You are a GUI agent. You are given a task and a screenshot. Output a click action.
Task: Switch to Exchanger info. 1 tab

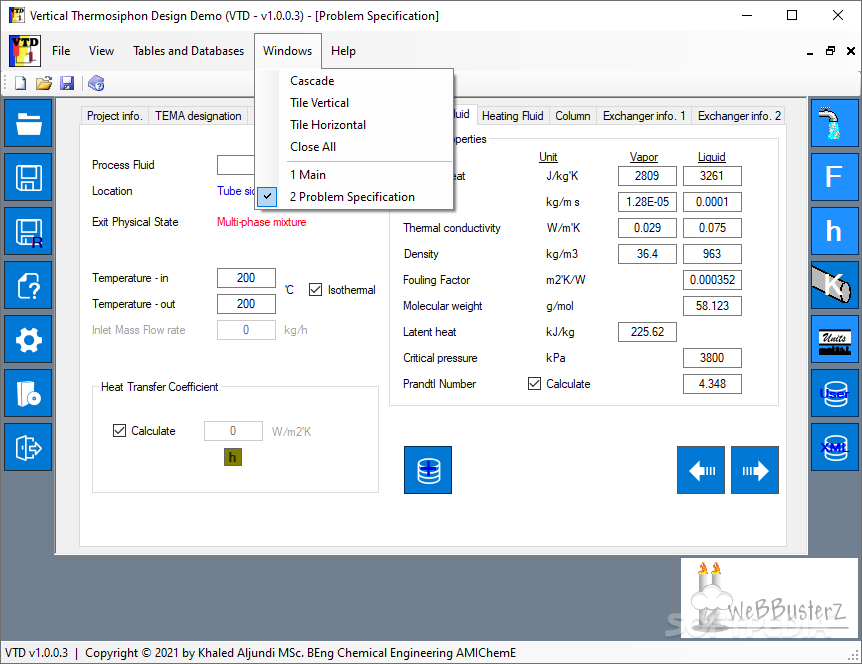(x=644, y=116)
